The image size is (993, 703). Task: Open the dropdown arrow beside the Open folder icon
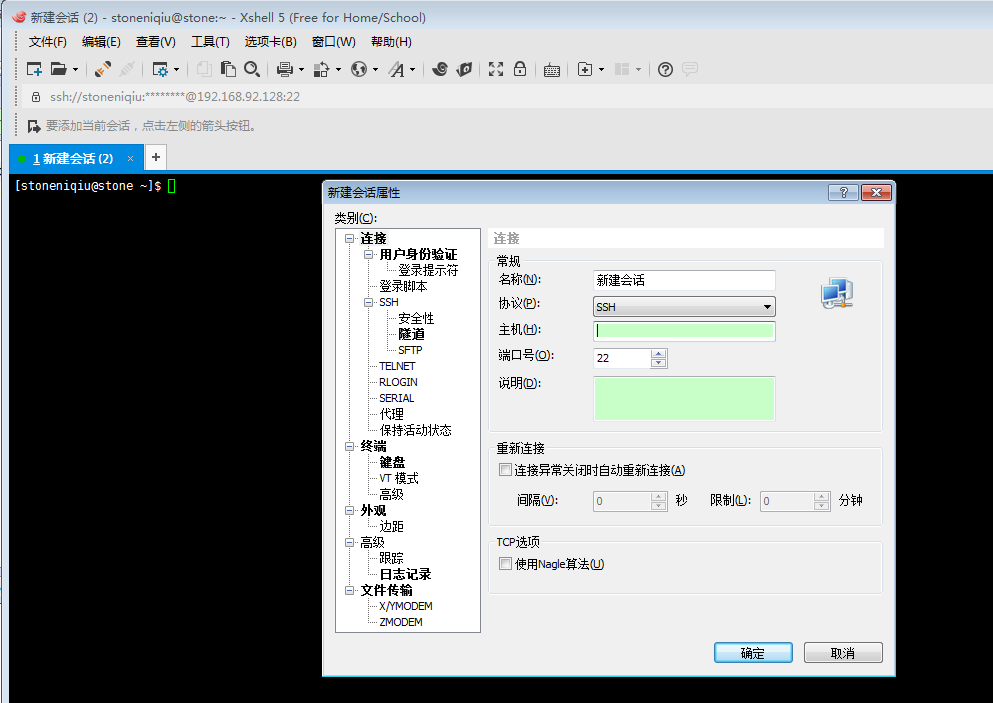(x=75, y=69)
